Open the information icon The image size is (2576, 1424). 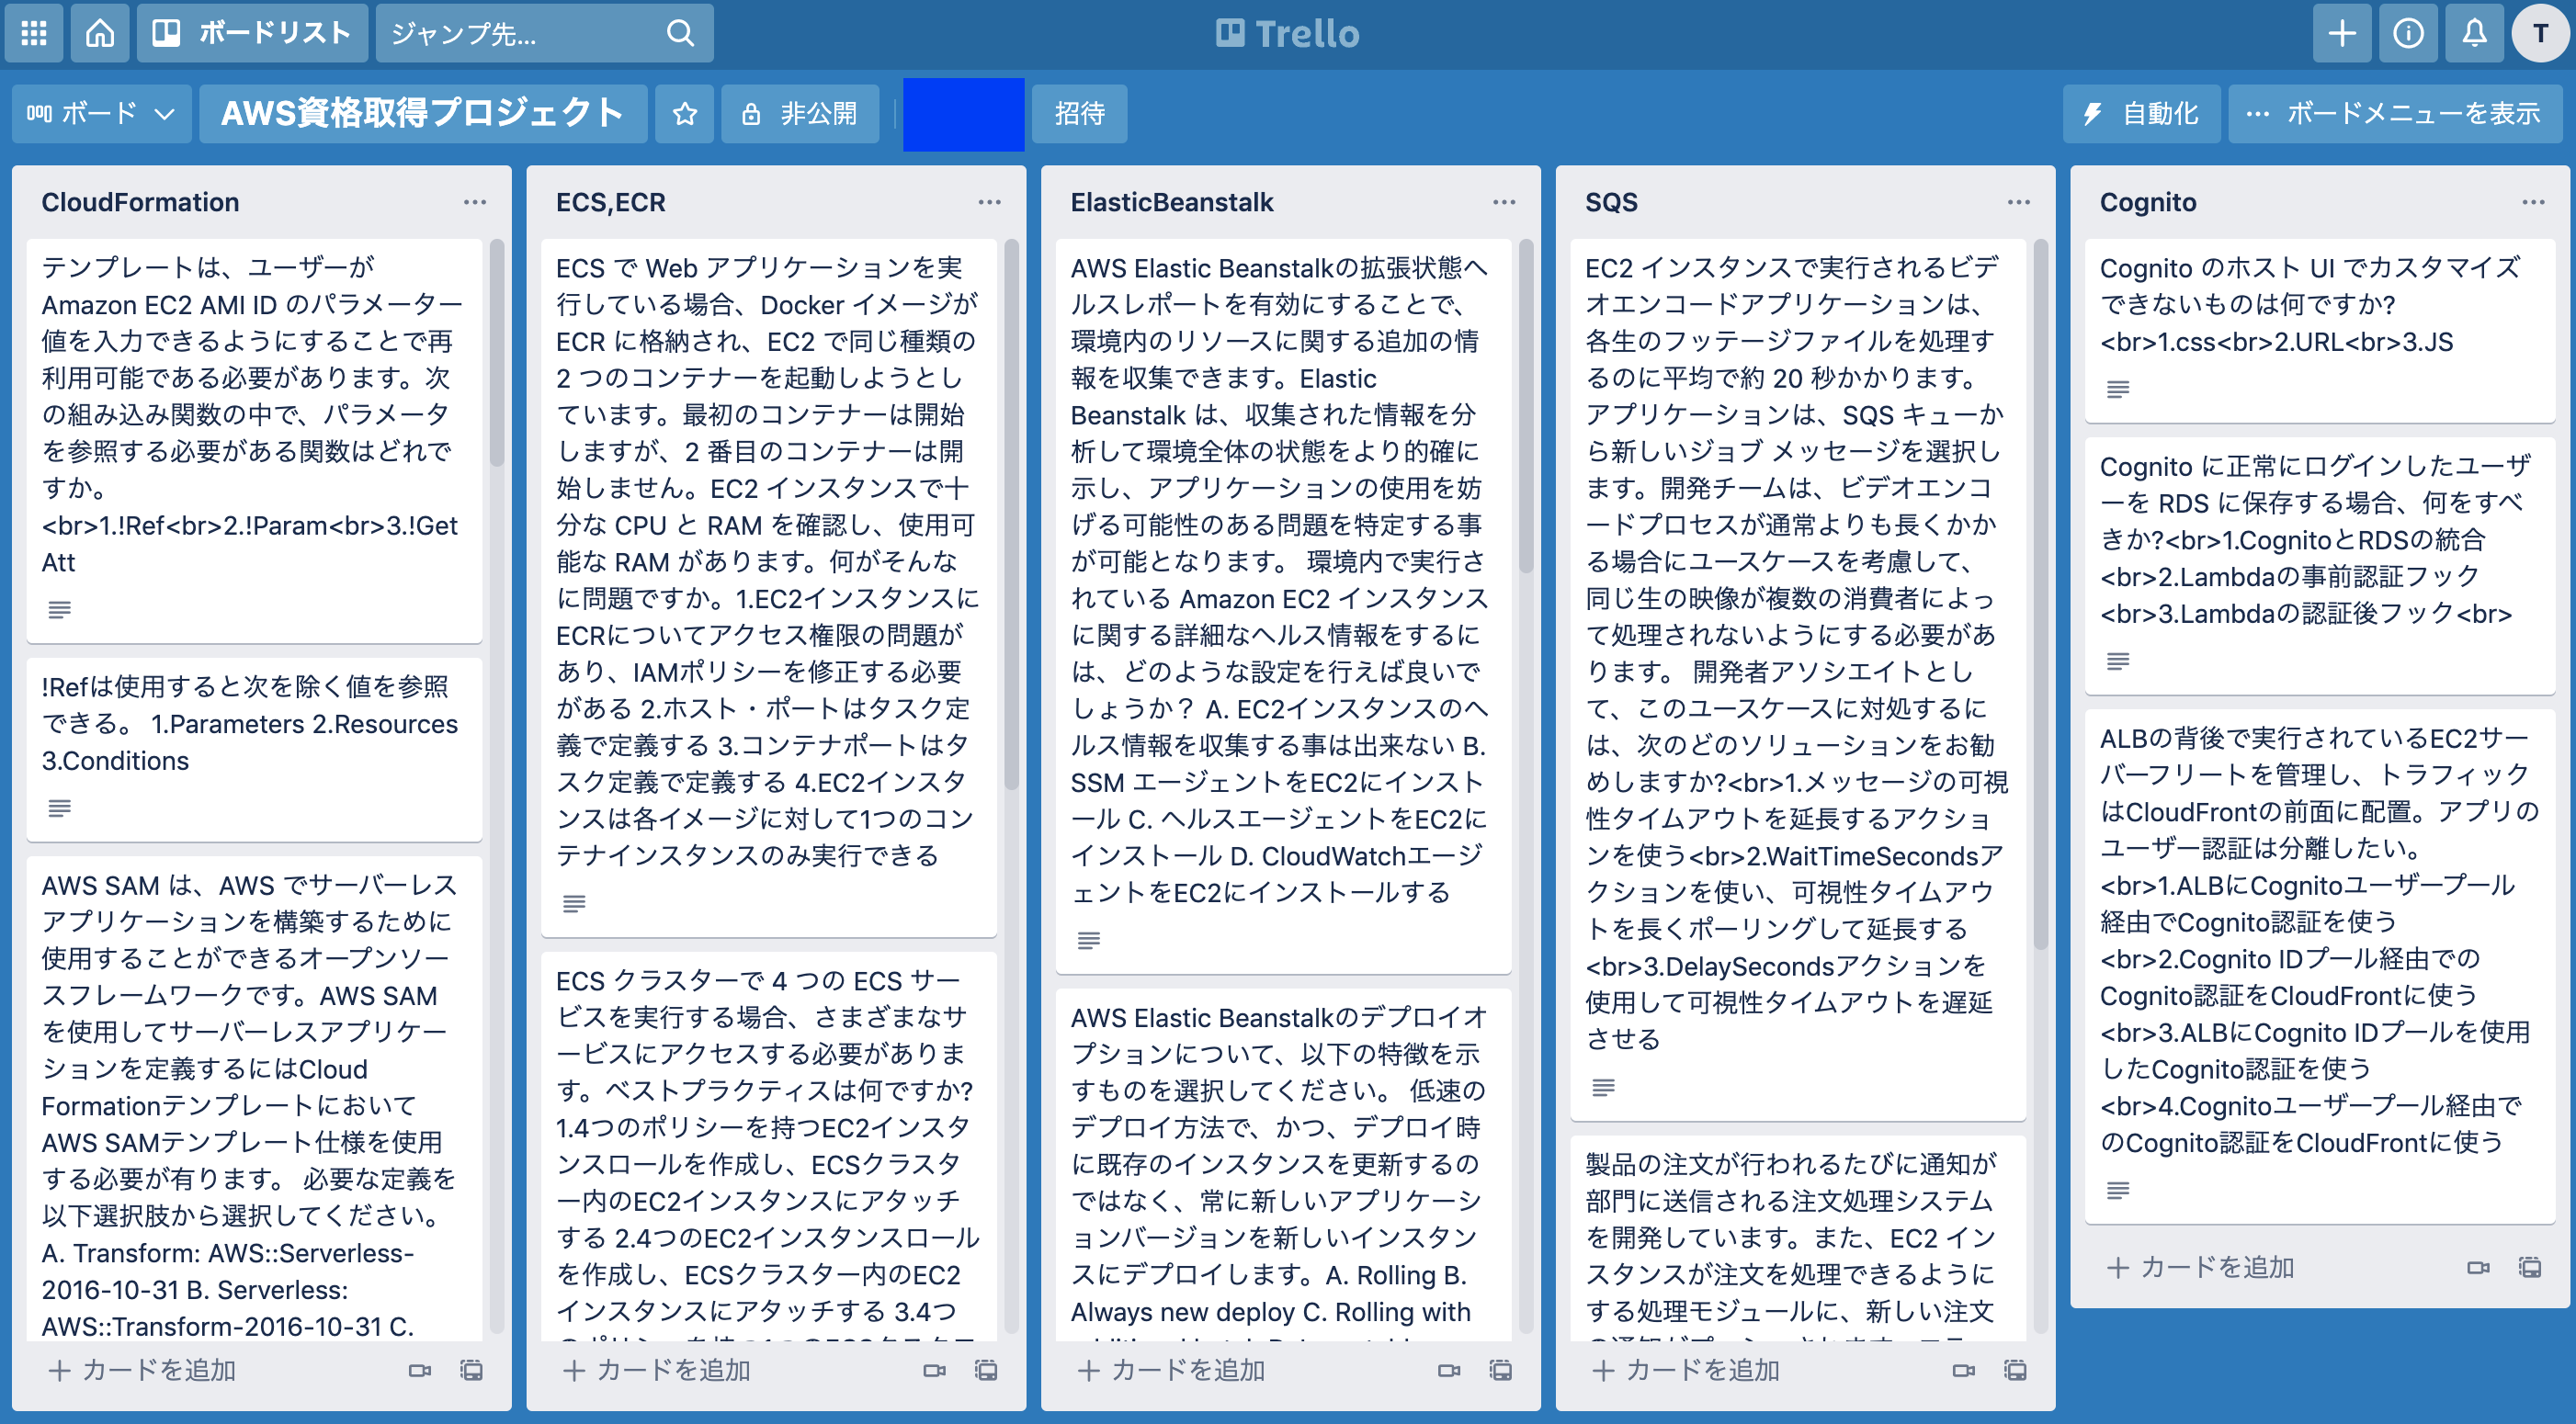point(2408,33)
